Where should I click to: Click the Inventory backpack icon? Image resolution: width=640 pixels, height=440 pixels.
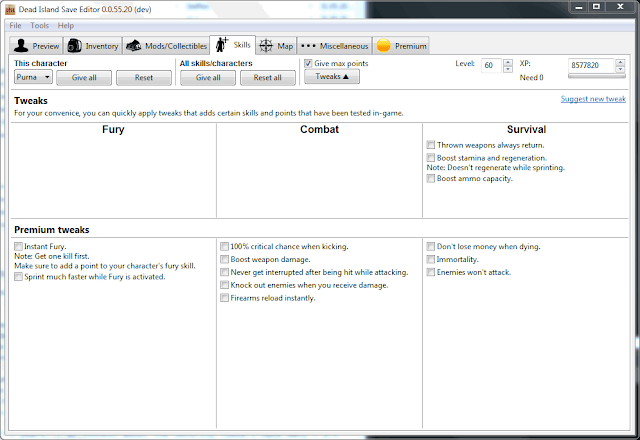(76, 46)
